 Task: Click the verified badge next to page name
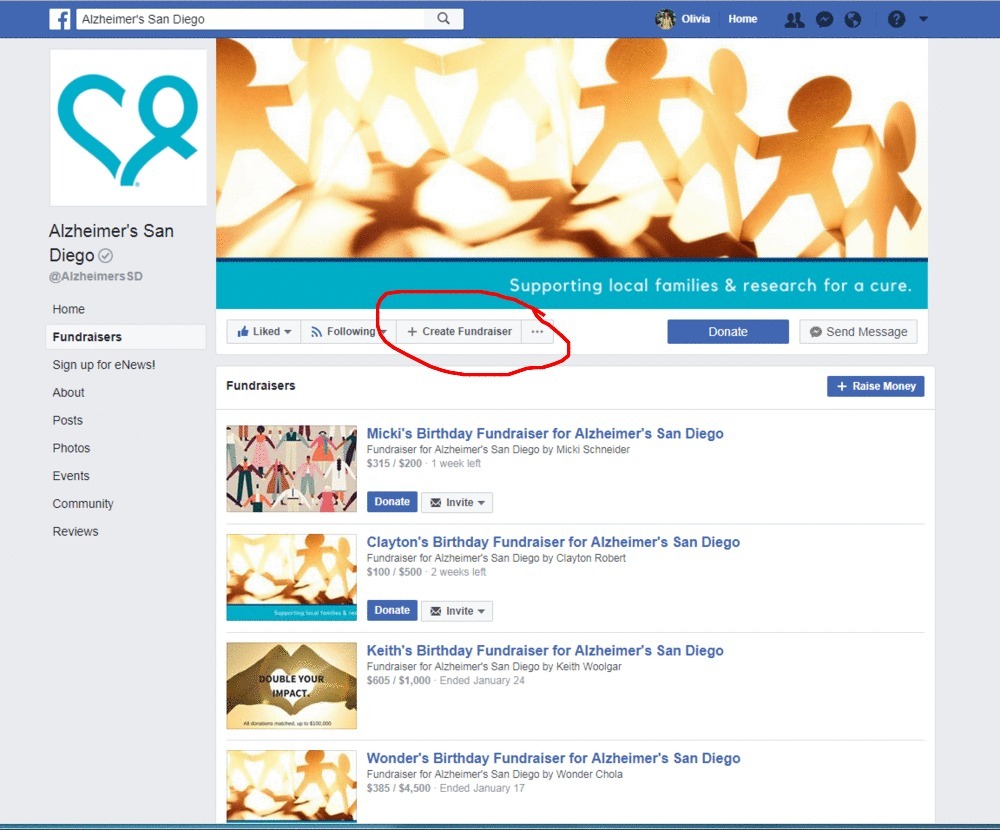pyautogui.click(x=106, y=256)
